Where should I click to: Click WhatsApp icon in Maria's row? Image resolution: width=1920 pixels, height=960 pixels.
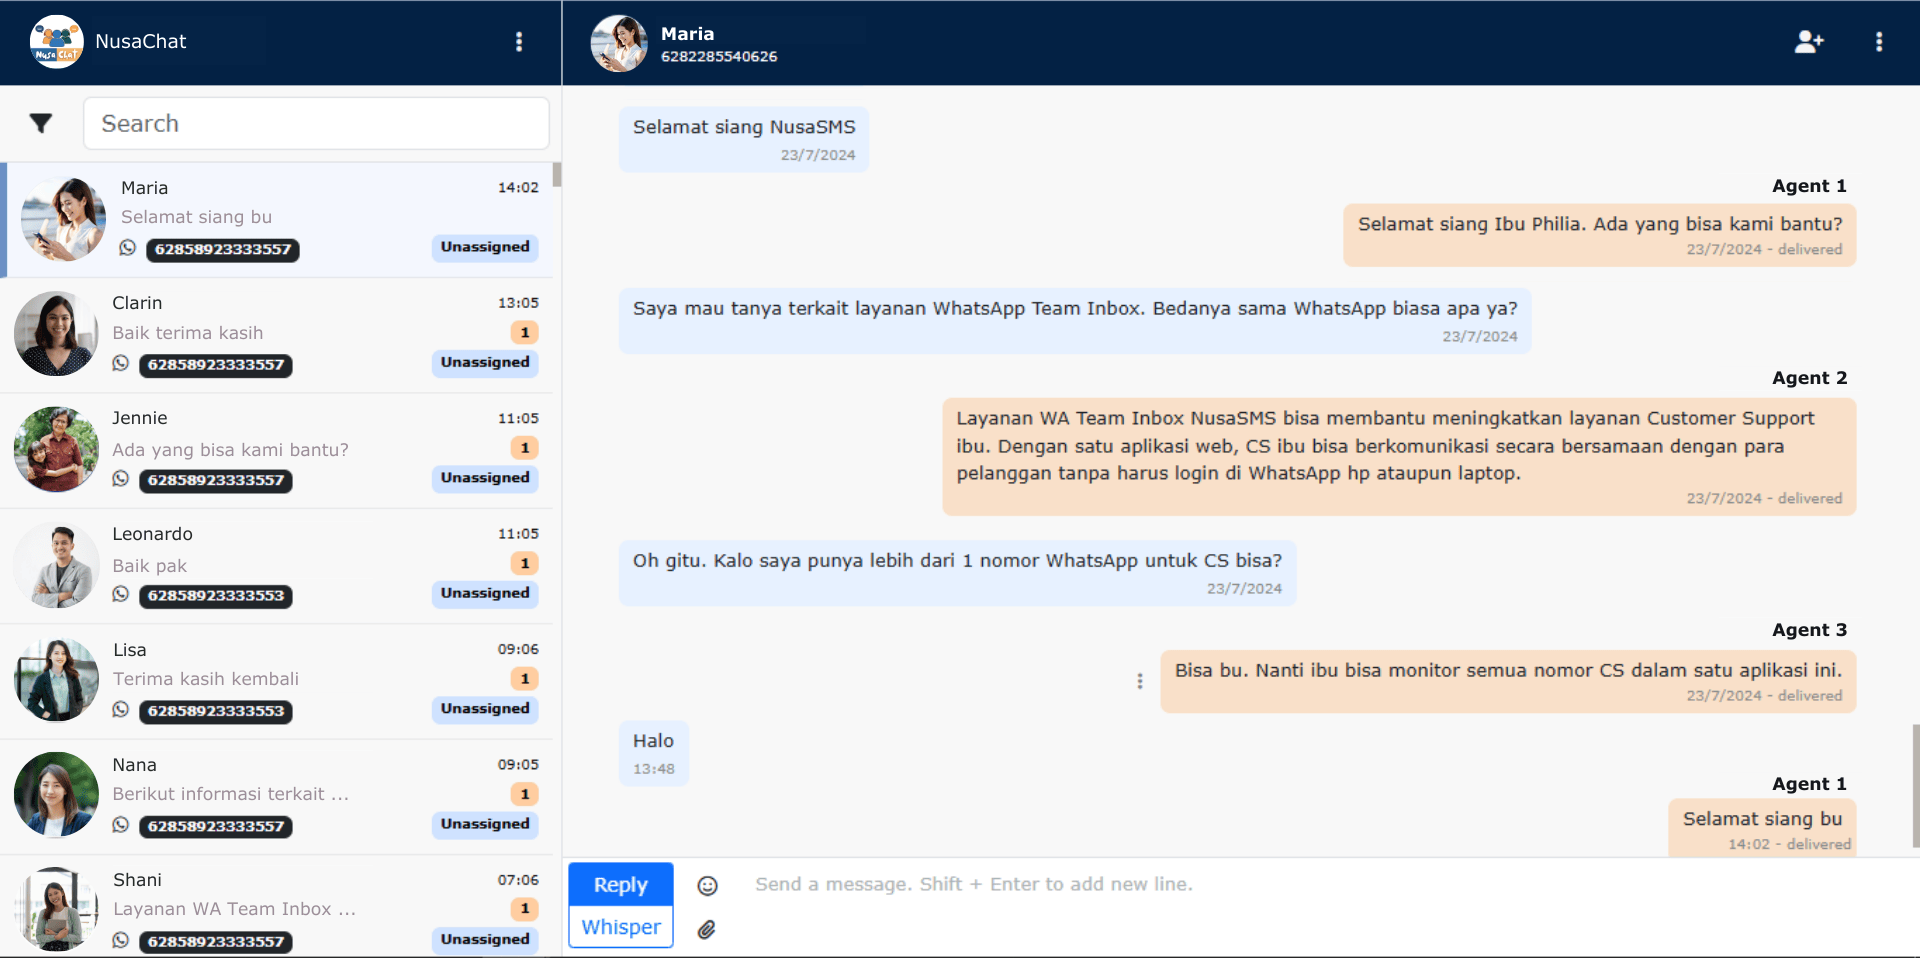tap(127, 248)
